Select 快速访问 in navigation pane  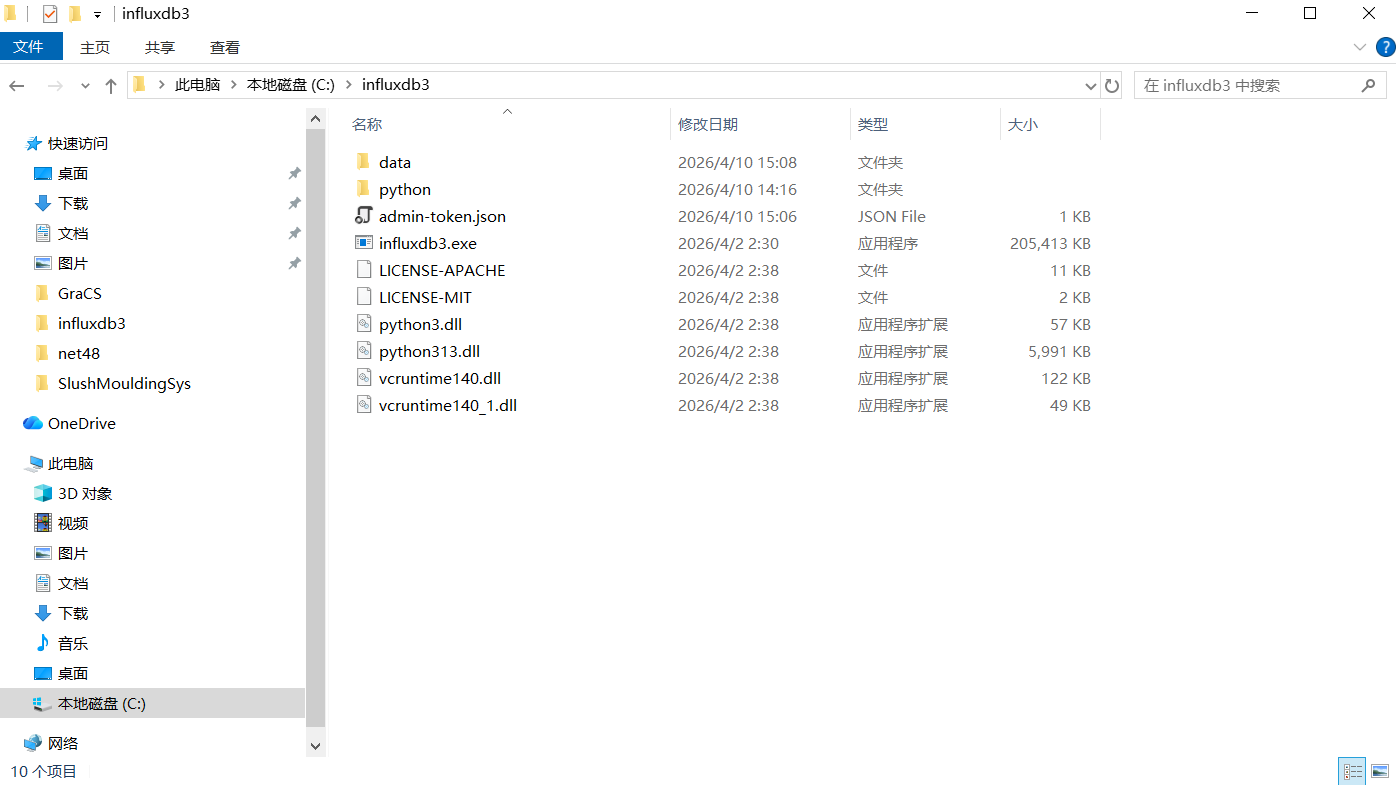[78, 143]
